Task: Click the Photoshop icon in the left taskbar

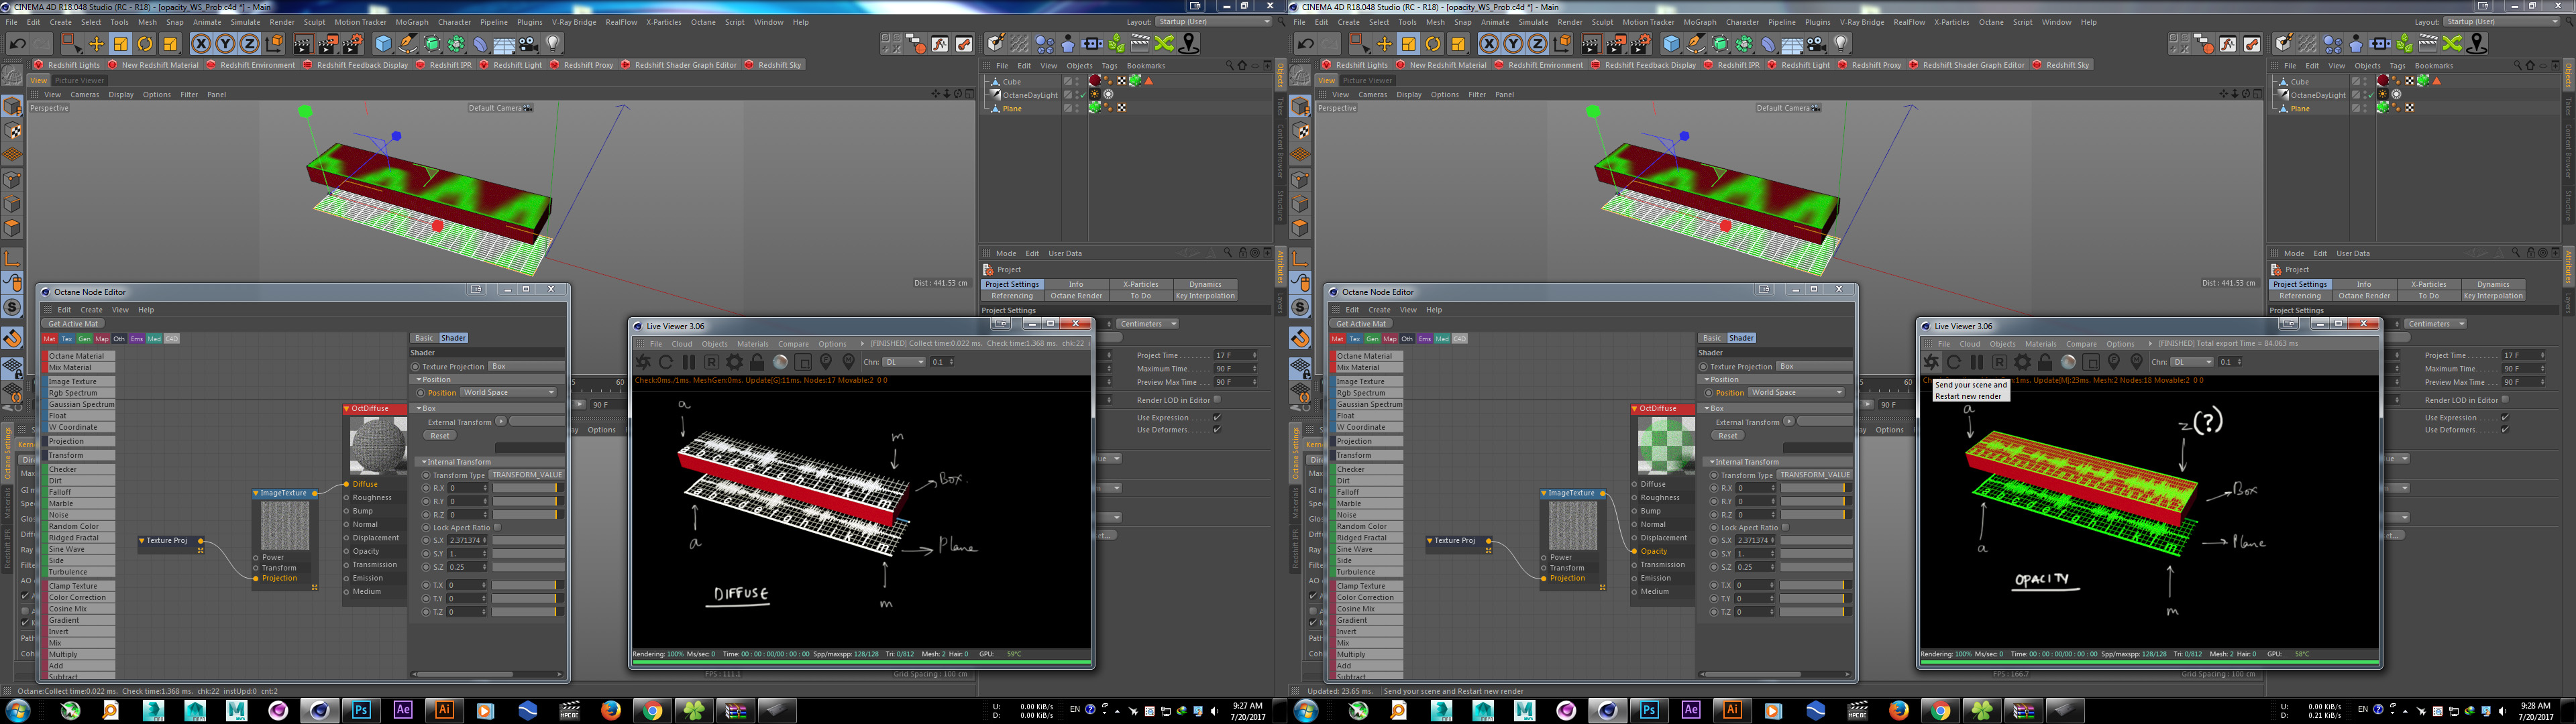Action: click(x=361, y=710)
